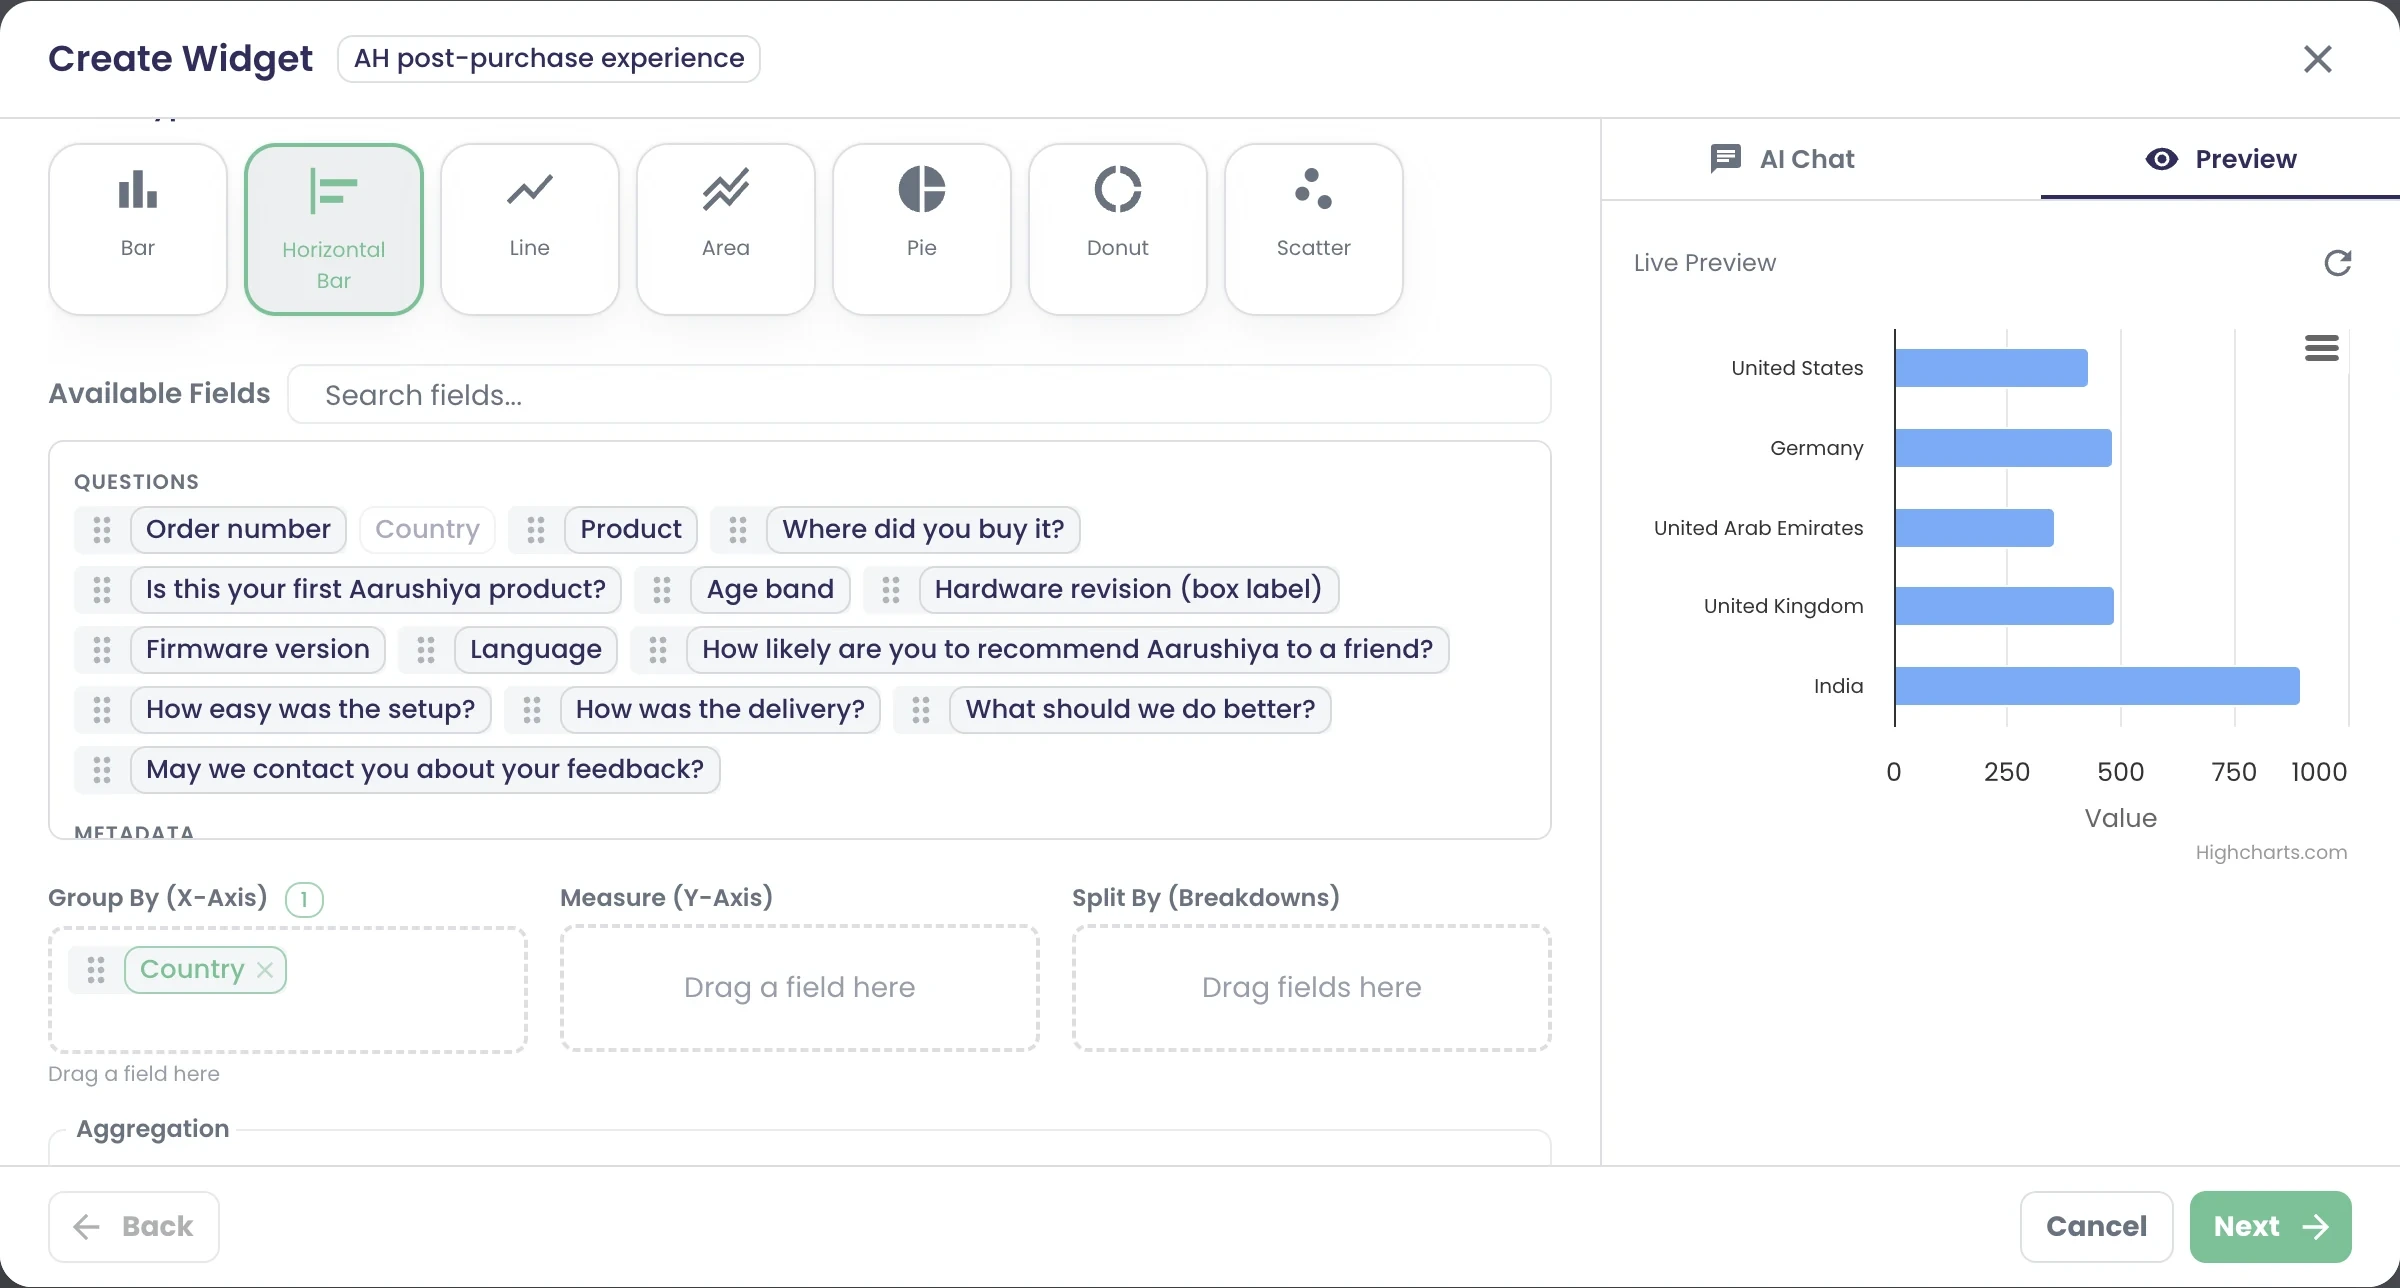Close the Create Widget dialog
The width and height of the screenshot is (2400, 1288).
[2317, 59]
